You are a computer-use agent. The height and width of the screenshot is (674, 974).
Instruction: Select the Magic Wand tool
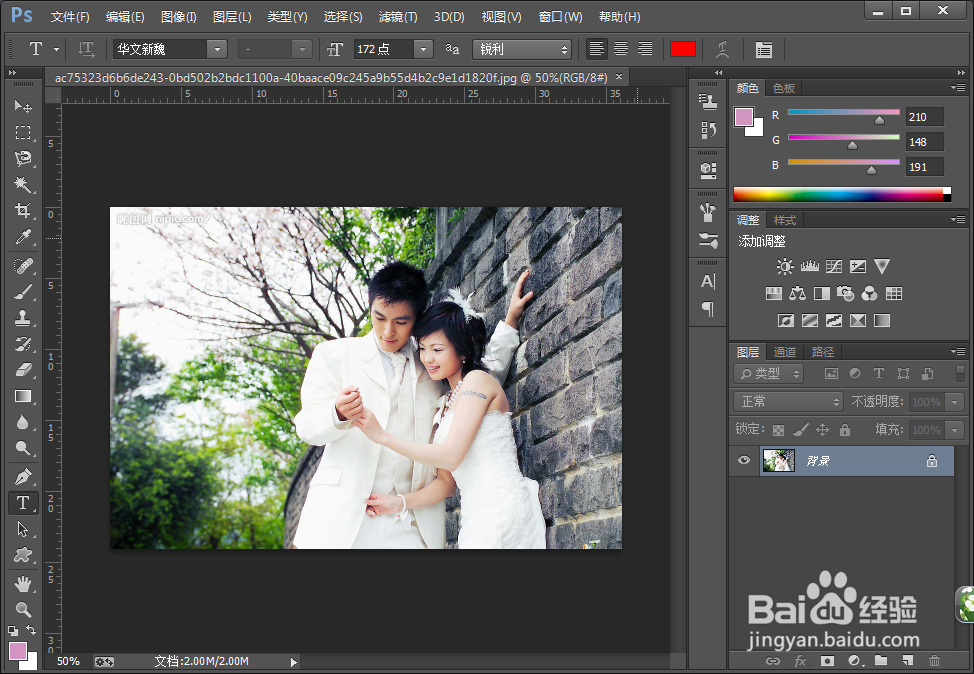23,184
